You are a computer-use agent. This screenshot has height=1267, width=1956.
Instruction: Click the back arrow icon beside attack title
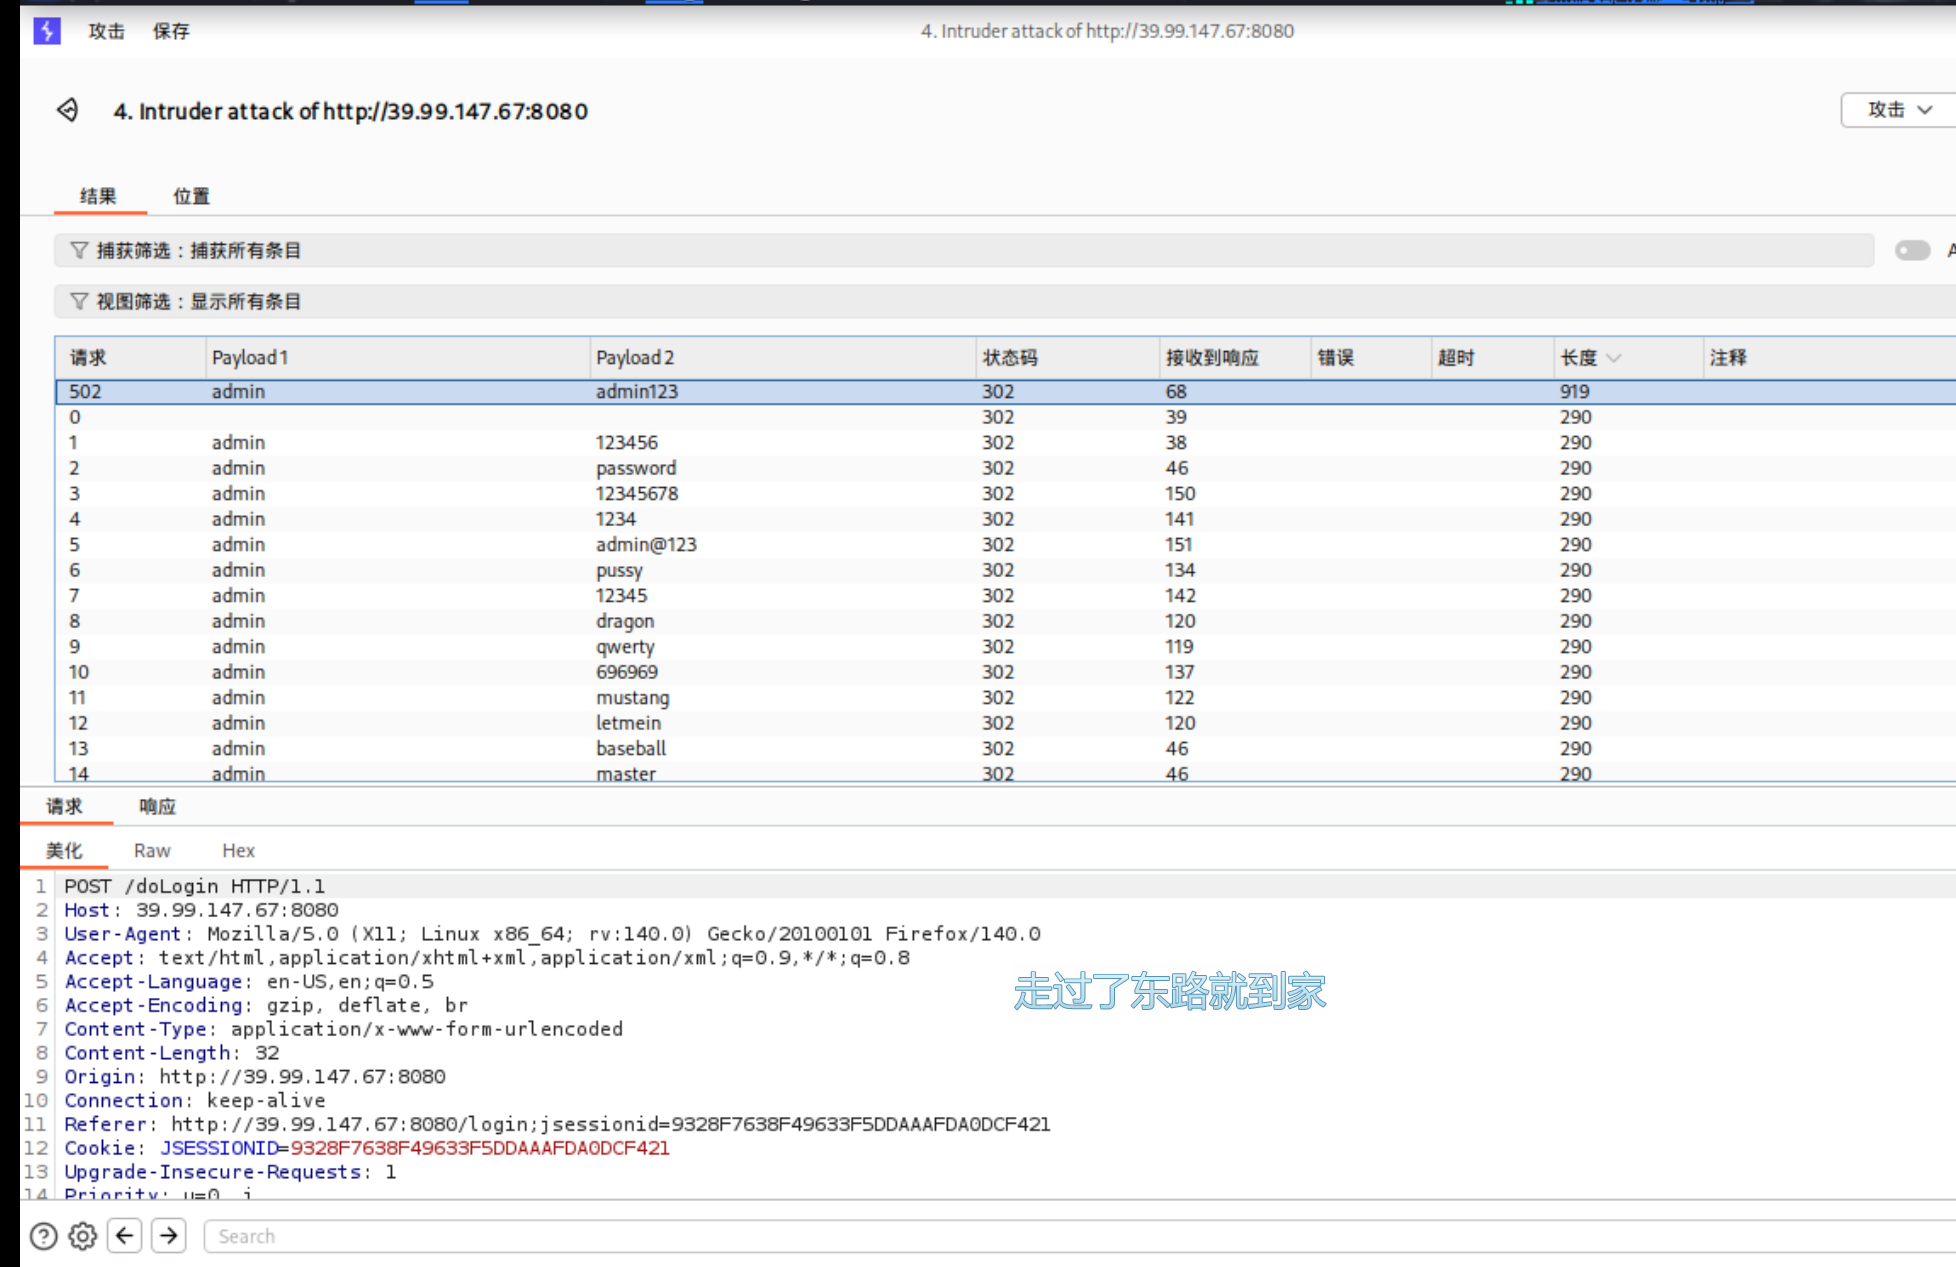pyautogui.click(x=68, y=110)
